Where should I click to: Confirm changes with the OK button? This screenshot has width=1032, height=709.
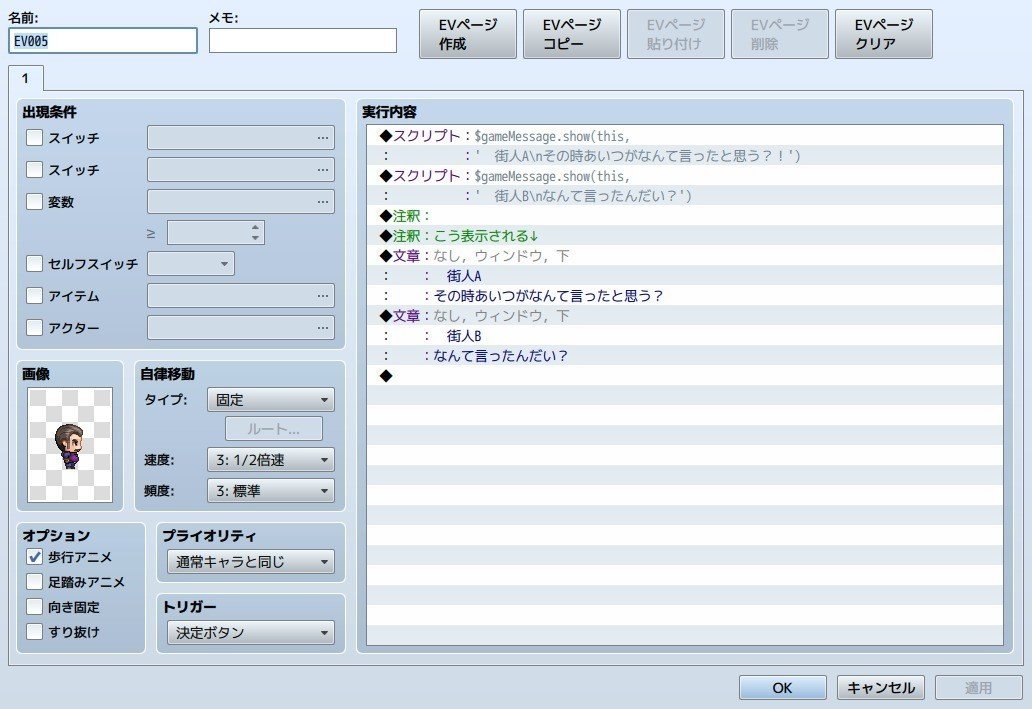pos(782,687)
